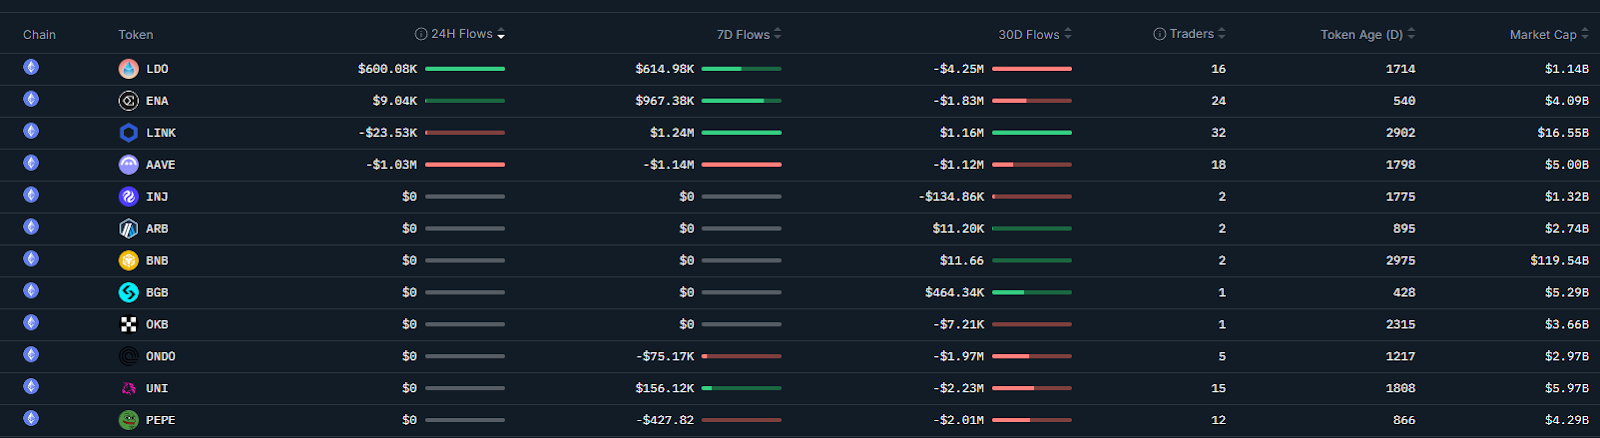Viewport: 1600px width, 438px height.
Task: Click the BNB token icon
Action: 128,261
